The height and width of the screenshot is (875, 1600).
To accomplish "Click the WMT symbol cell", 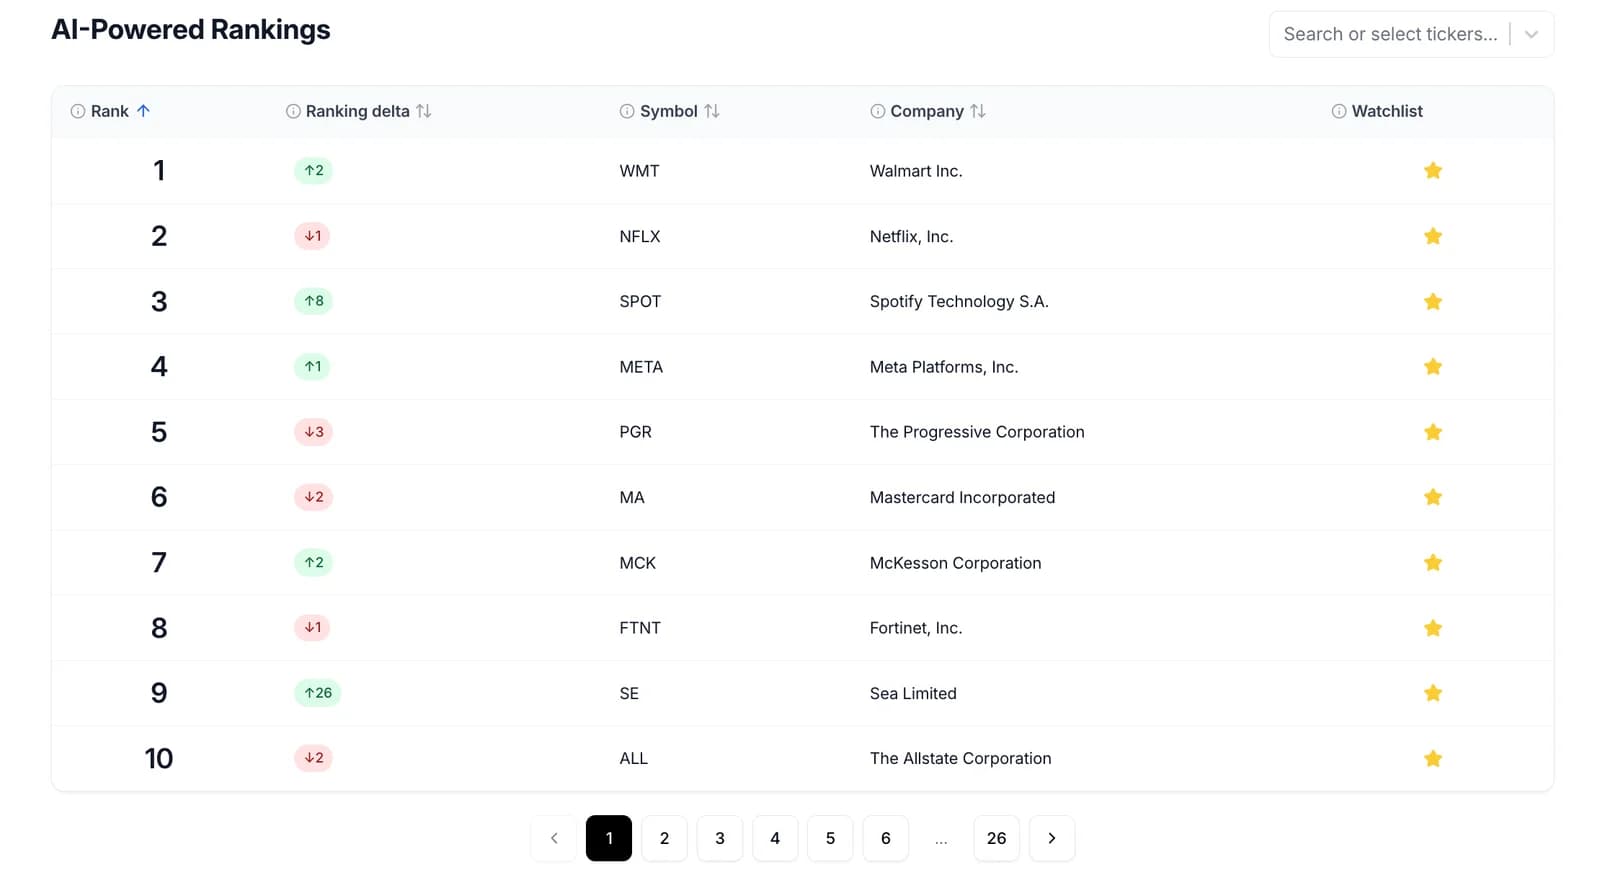I will (639, 171).
